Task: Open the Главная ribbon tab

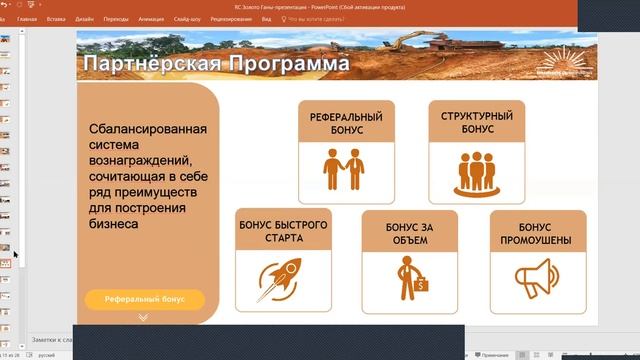Action: (x=27, y=19)
